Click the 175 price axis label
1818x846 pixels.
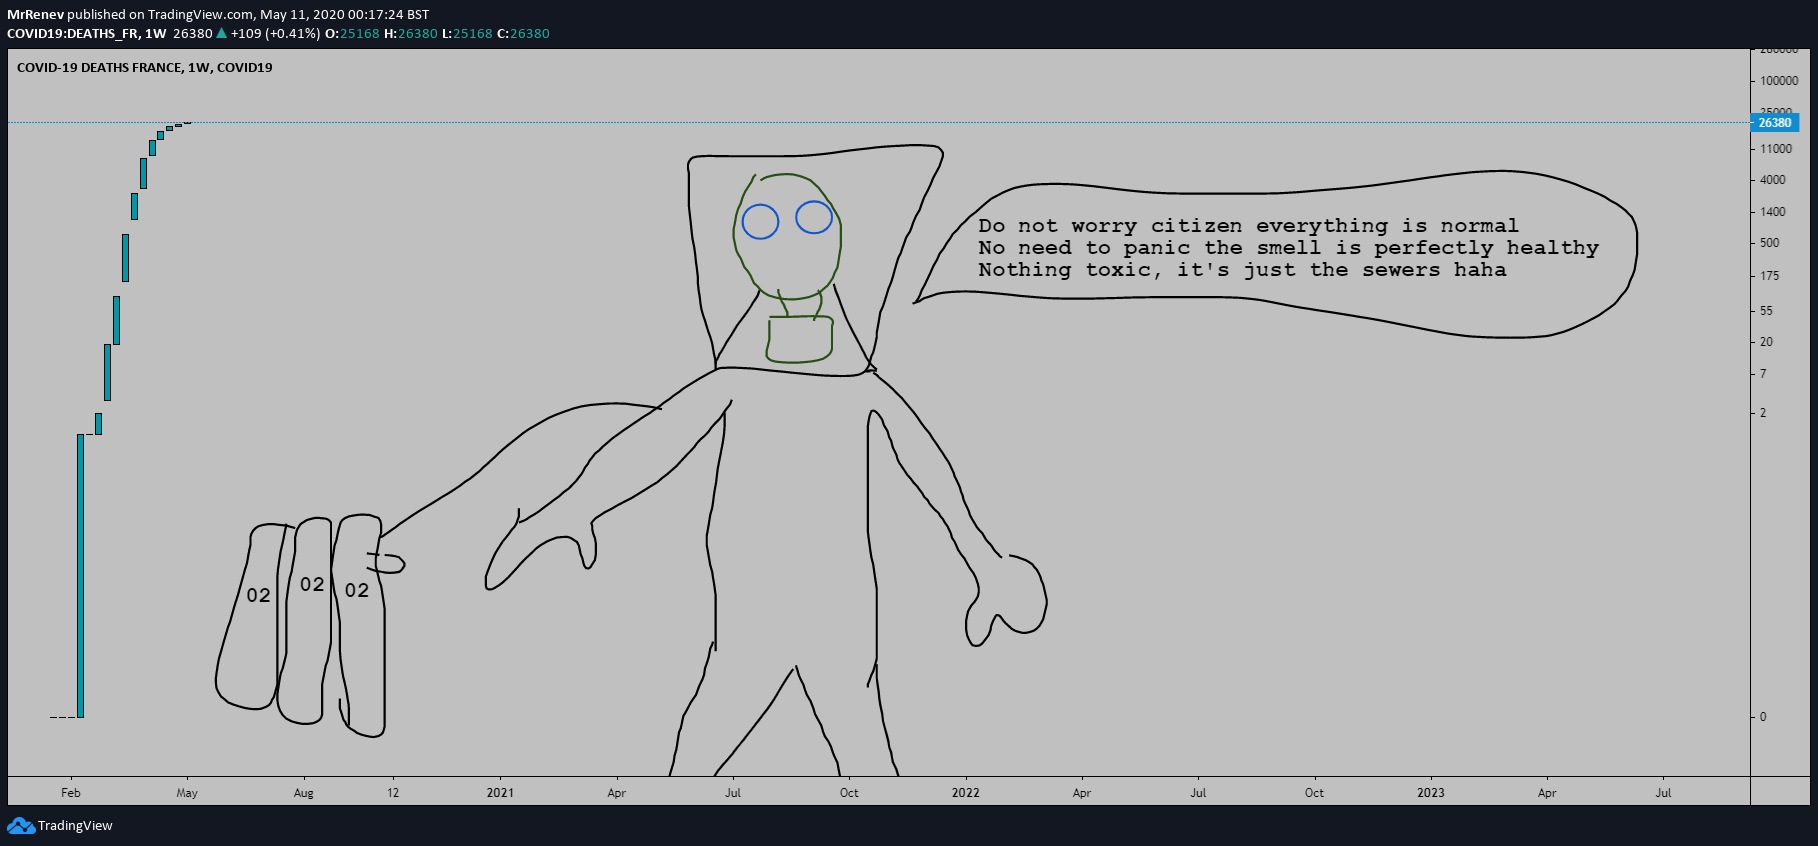1770,276
